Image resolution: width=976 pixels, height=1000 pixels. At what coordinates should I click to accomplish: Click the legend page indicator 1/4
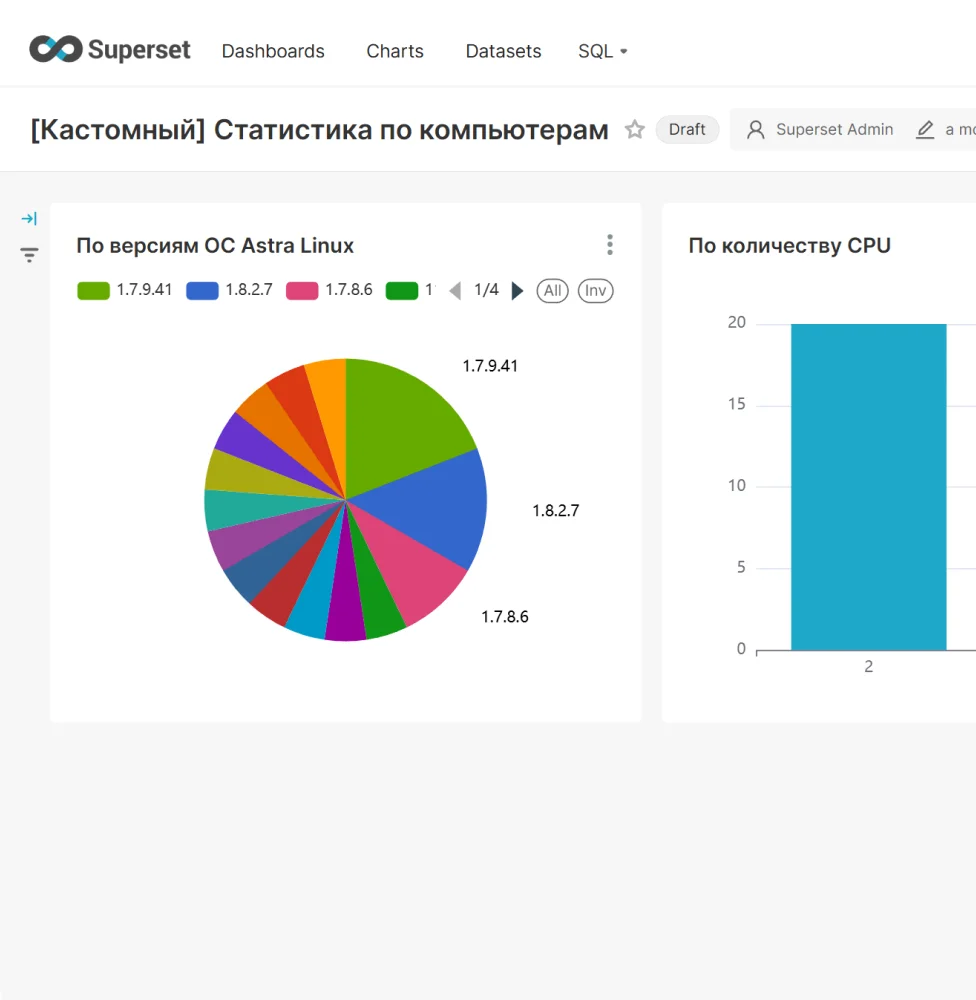click(x=486, y=290)
